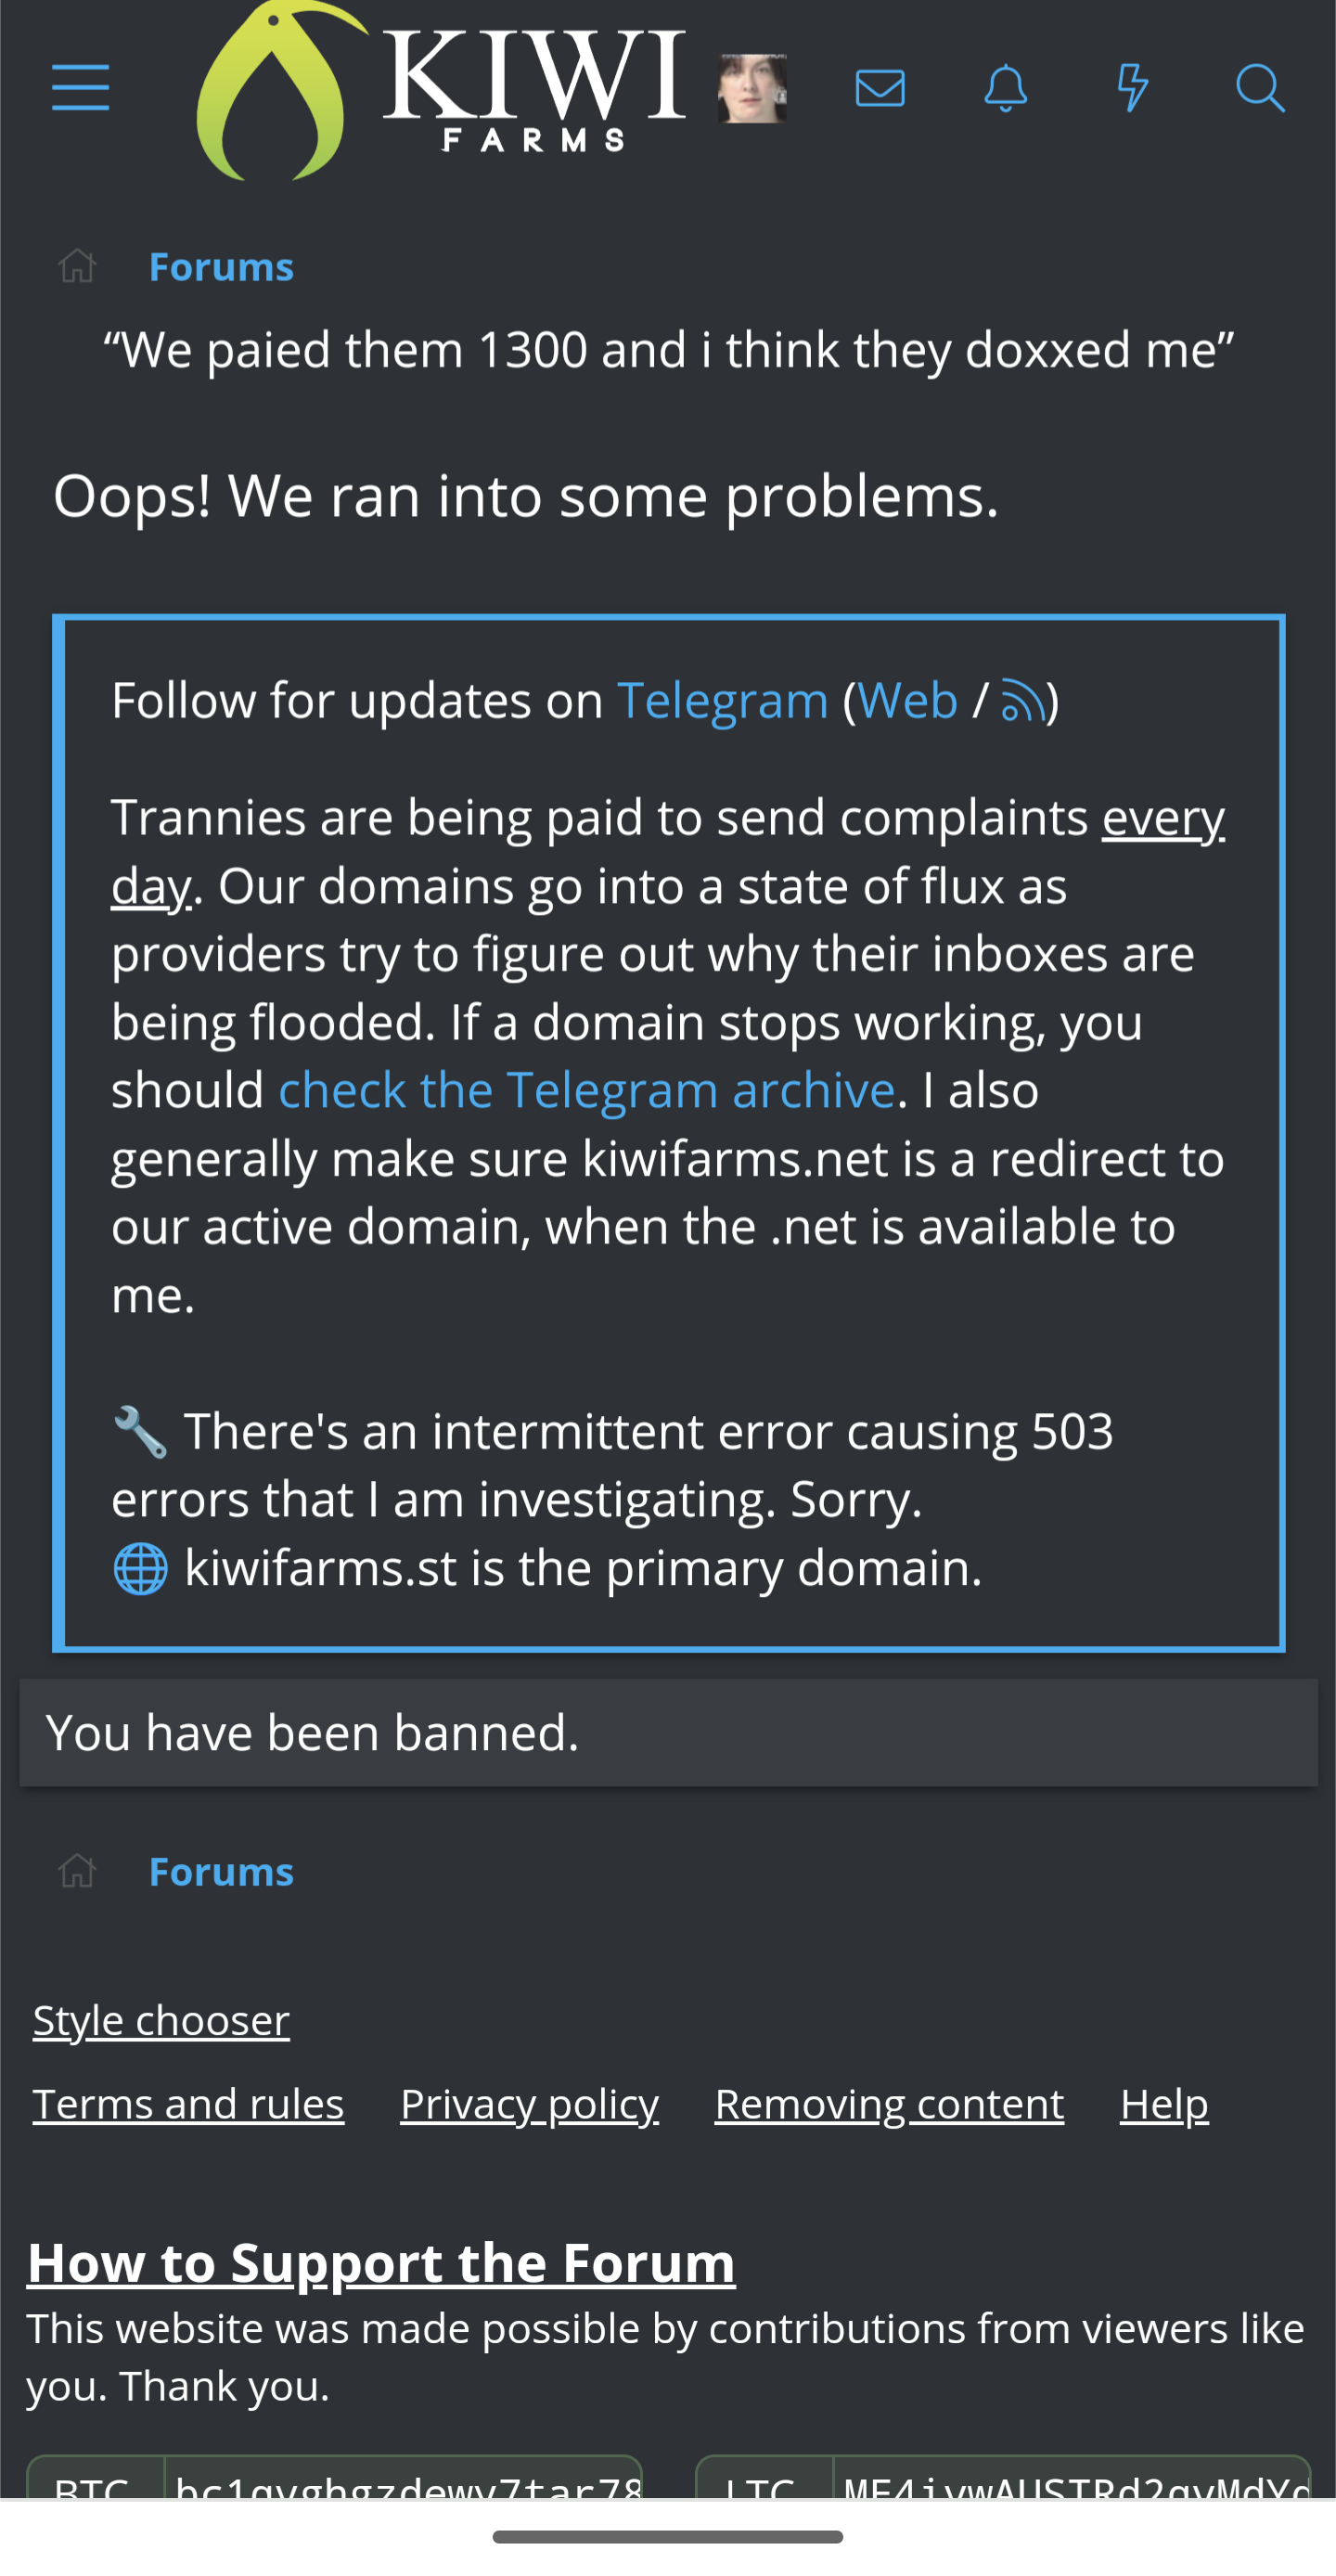This screenshot has width=1336, height=2576.
Task: Open the check the Telegram archive link
Action: click(586, 1090)
